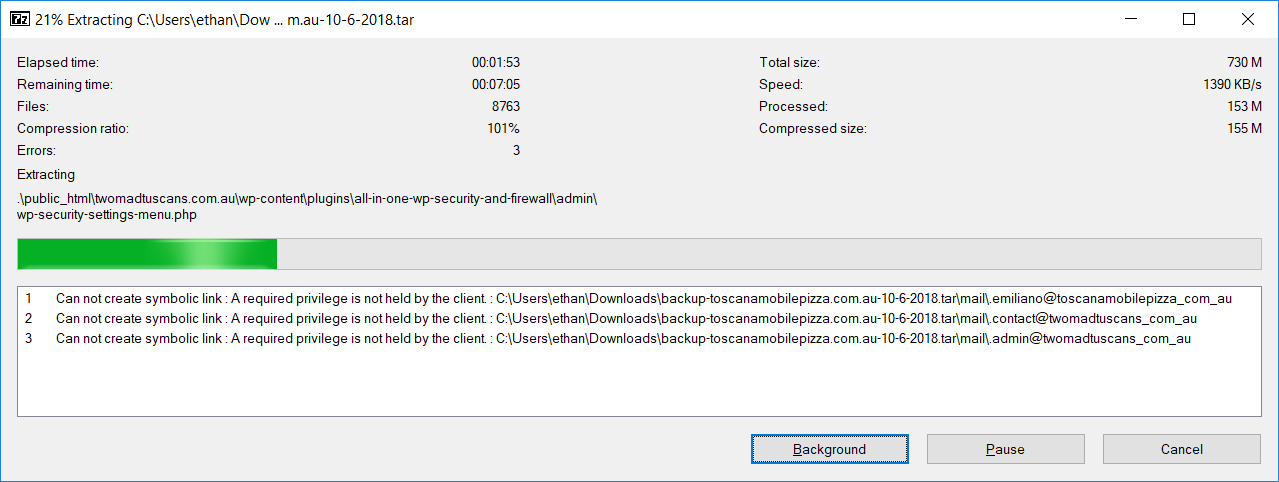Viewport: 1279px width, 482px height.
Task: Cancel the extraction
Action: point(1181,449)
